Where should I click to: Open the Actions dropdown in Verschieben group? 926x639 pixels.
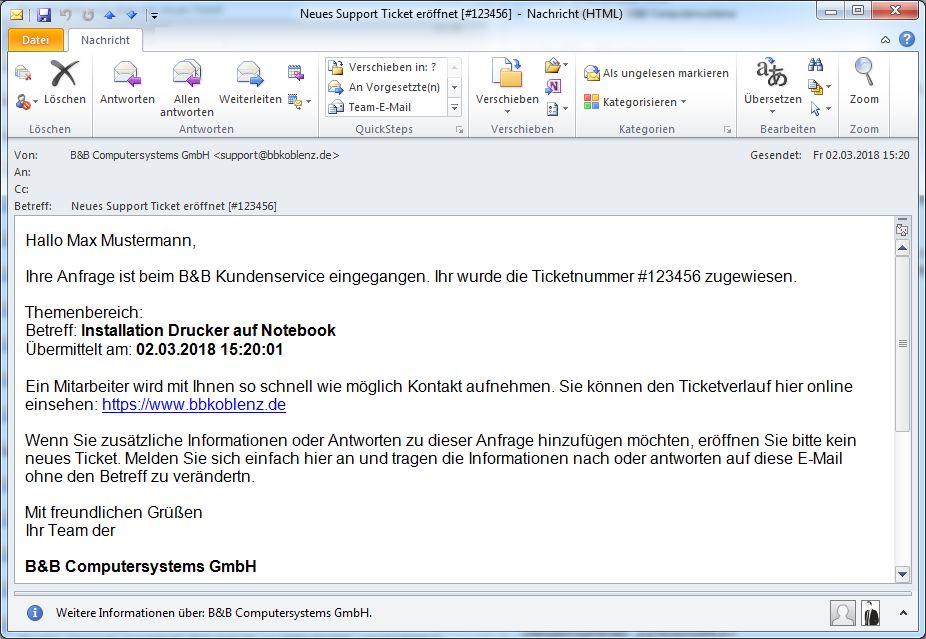click(x=557, y=109)
